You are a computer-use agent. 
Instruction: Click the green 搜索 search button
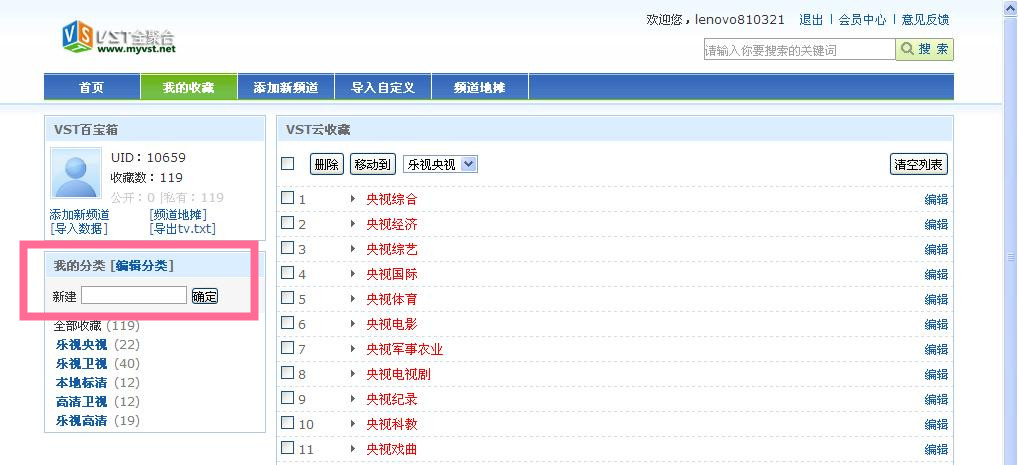925,49
